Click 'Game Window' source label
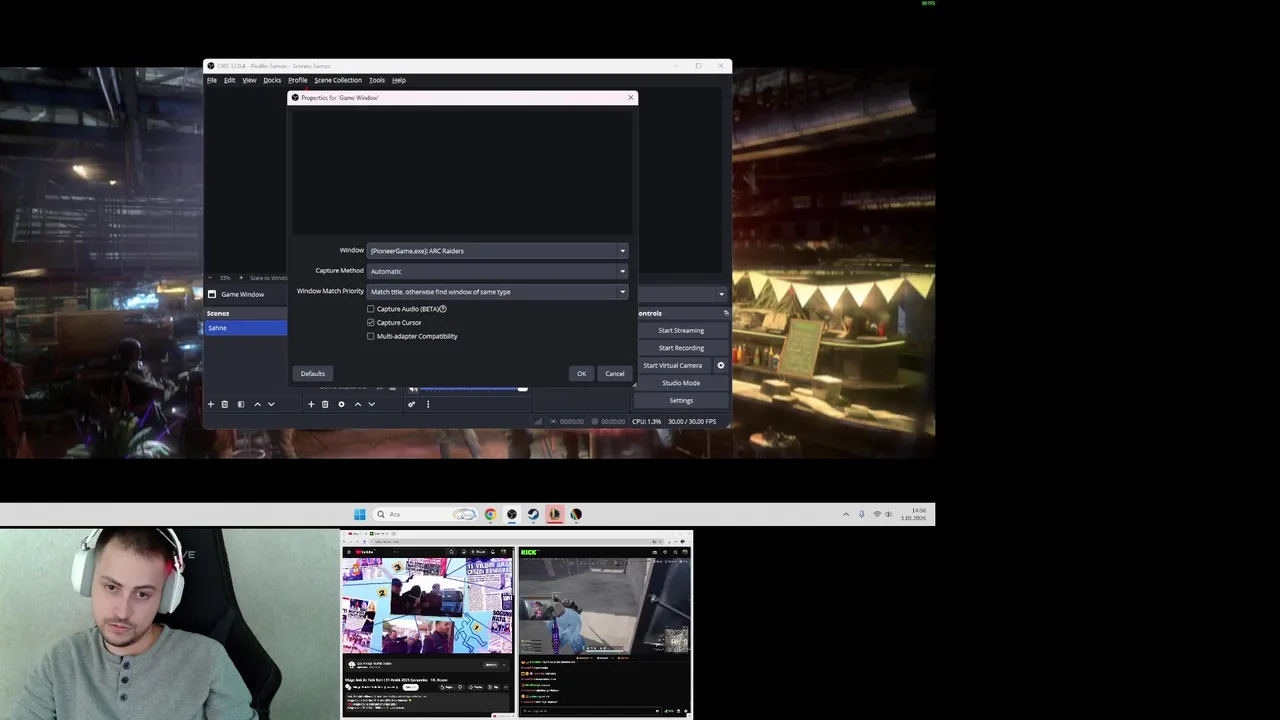The width and height of the screenshot is (1280, 720). (x=243, y=294)
